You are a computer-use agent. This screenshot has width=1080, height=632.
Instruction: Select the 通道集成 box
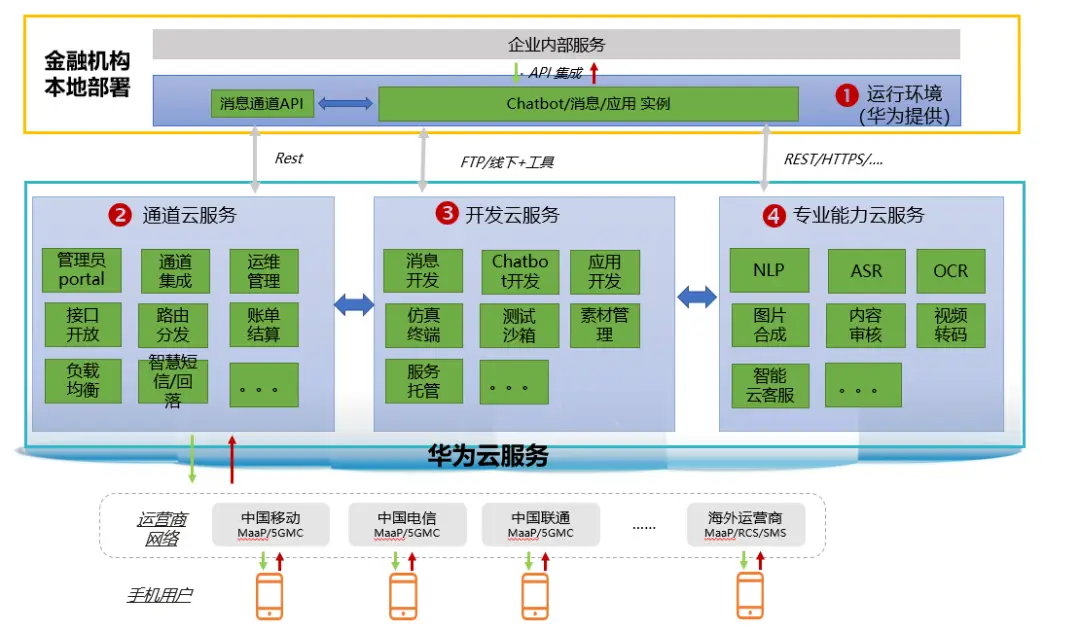(x=175, y=271)
